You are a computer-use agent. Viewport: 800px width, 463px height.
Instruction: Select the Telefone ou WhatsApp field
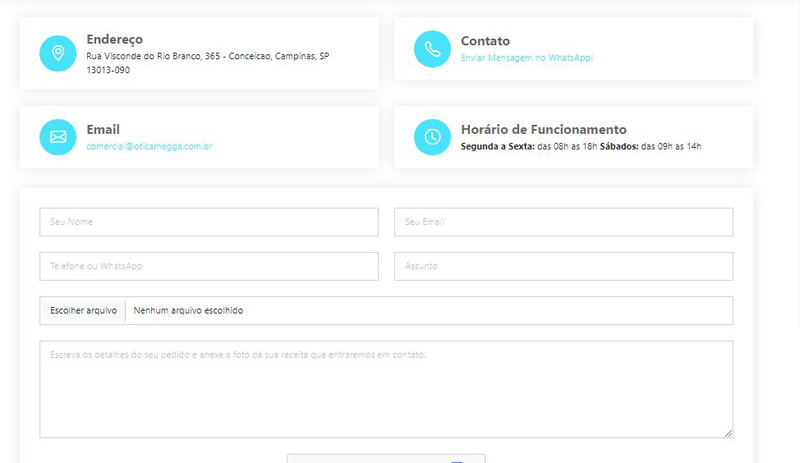[209, 266]
